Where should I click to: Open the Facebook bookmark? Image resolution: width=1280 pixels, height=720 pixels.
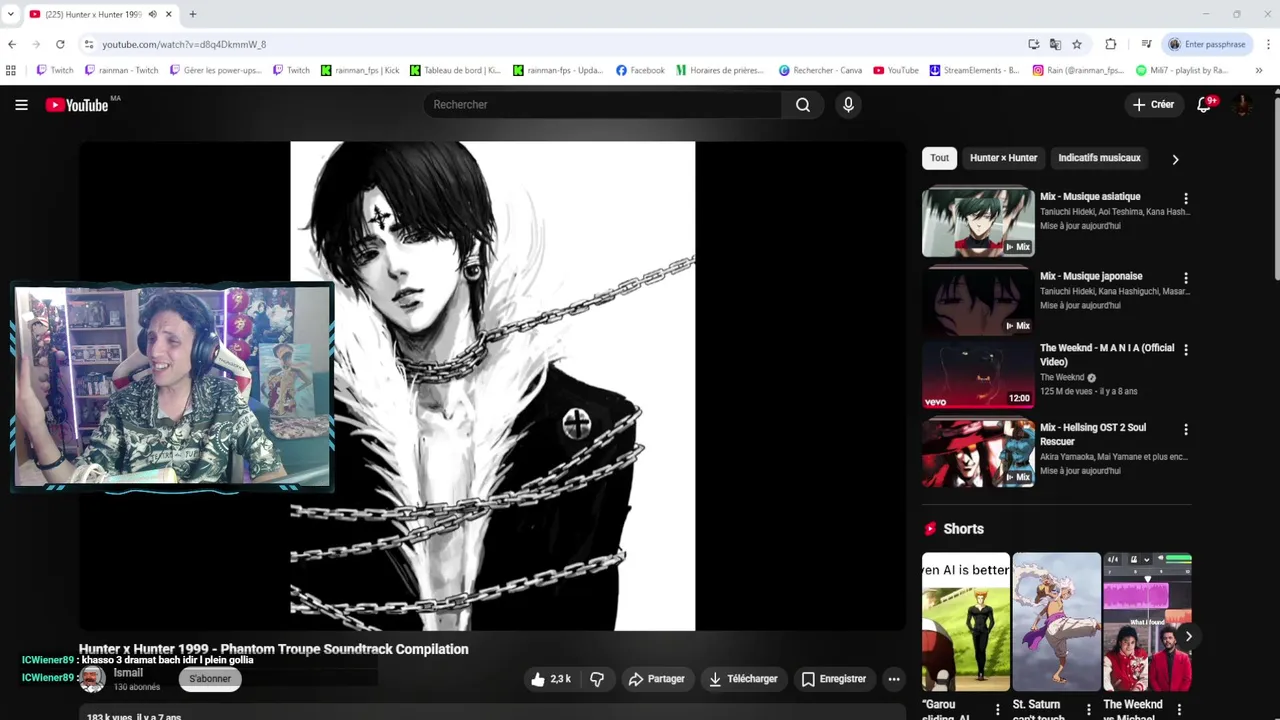[x=640, y=70]
